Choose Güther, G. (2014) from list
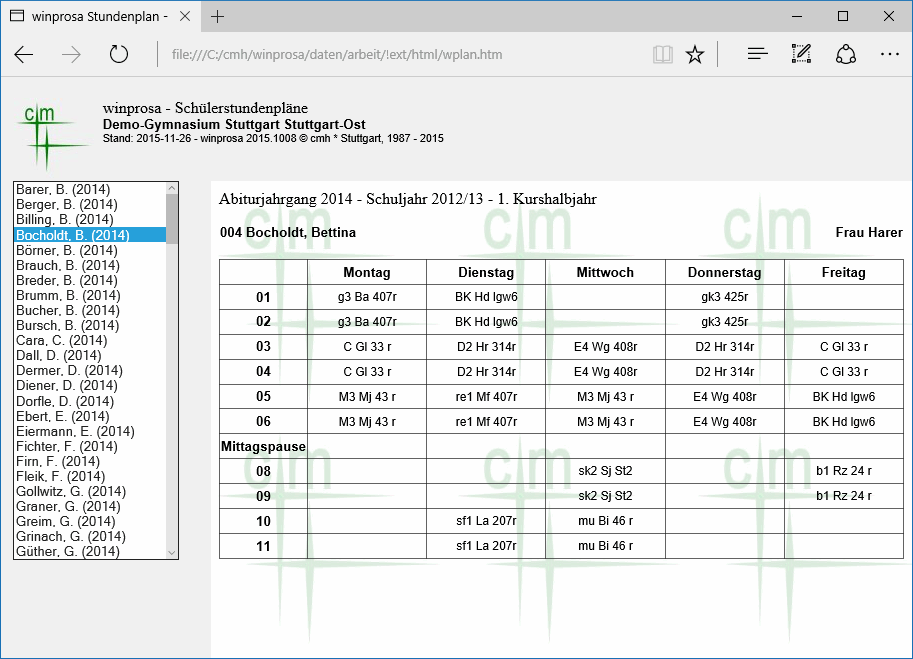Image resolution: width=913 pixels, height=659 pixels. [x=68, y=552]
